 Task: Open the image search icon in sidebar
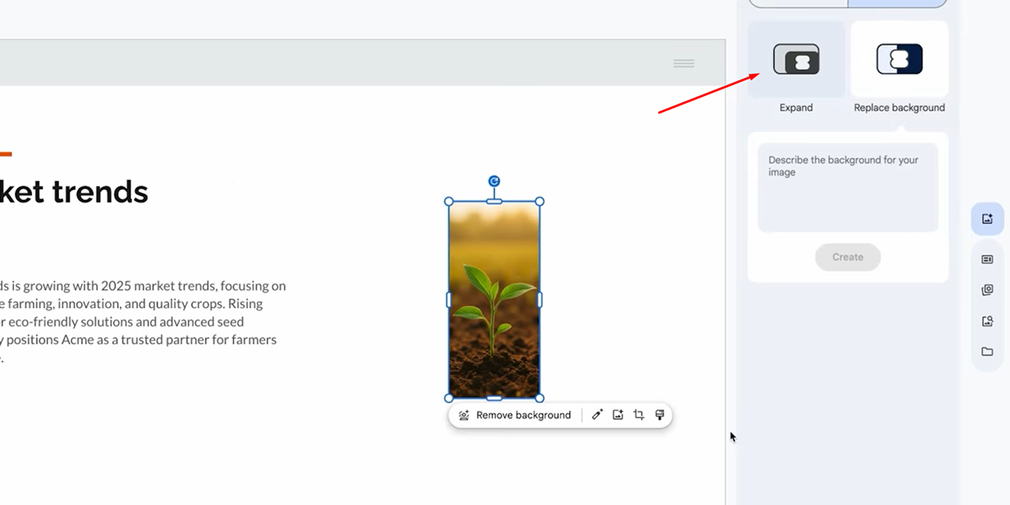point(987,321)
